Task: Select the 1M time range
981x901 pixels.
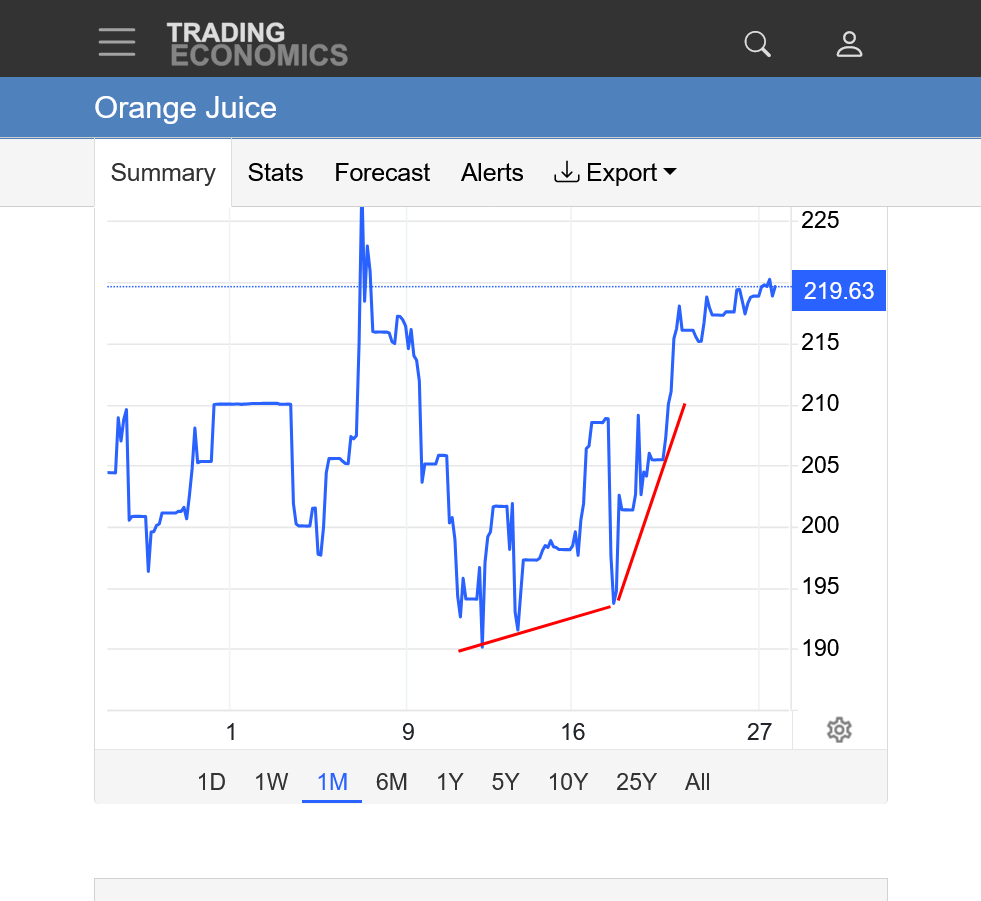Action: point(332,782)
